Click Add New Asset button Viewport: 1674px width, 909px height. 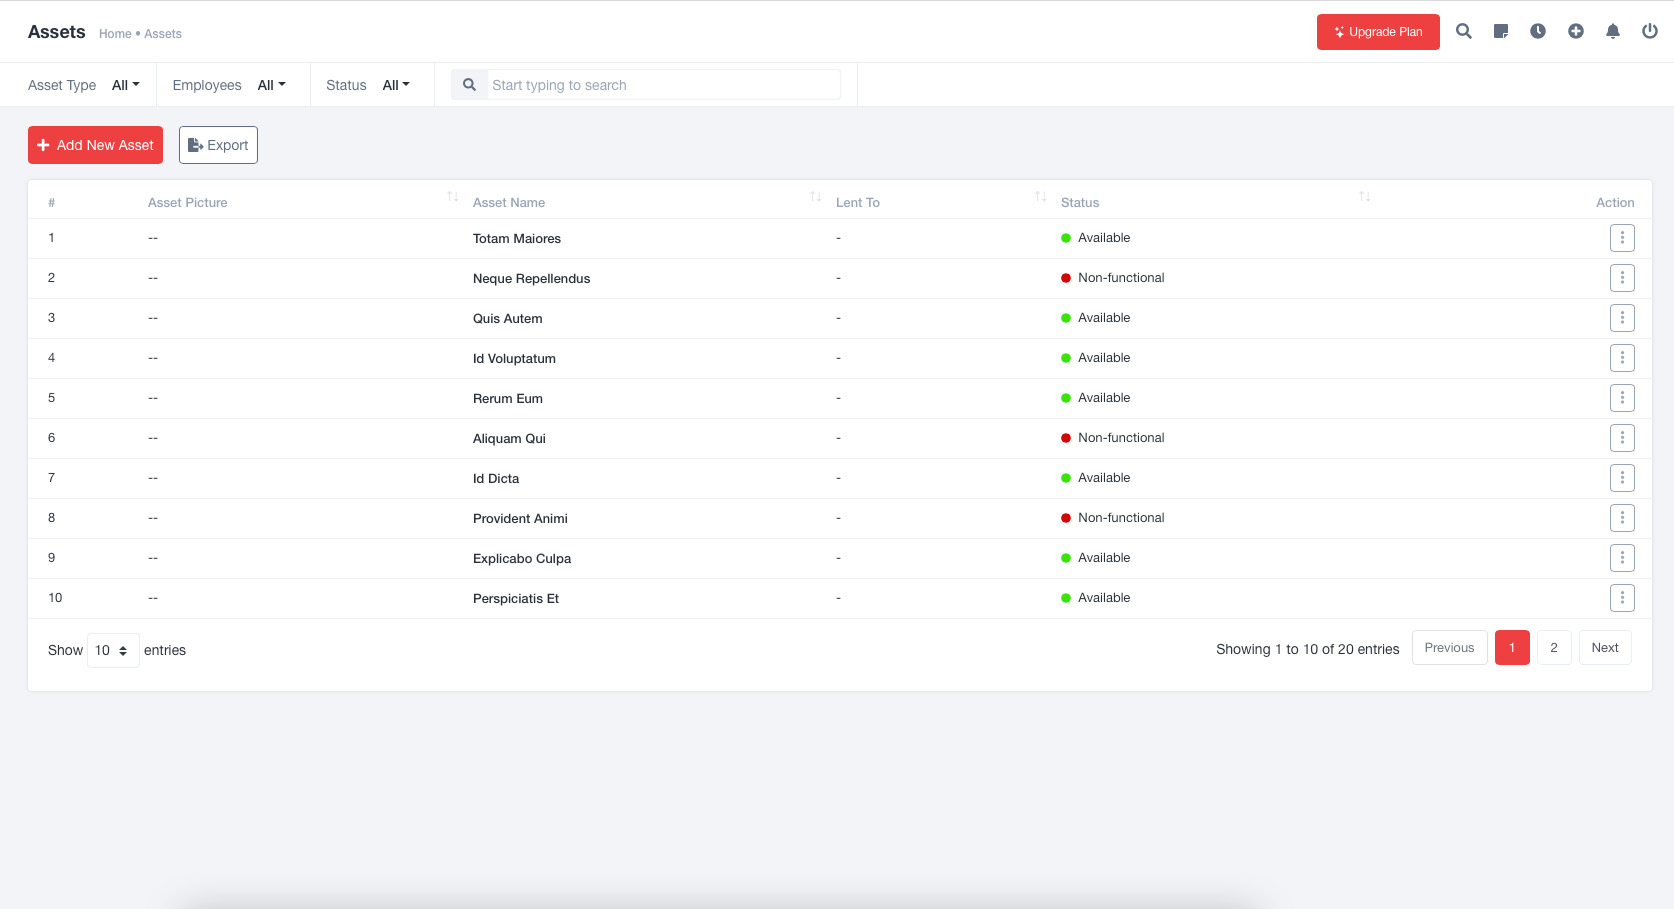click(95, 145)
